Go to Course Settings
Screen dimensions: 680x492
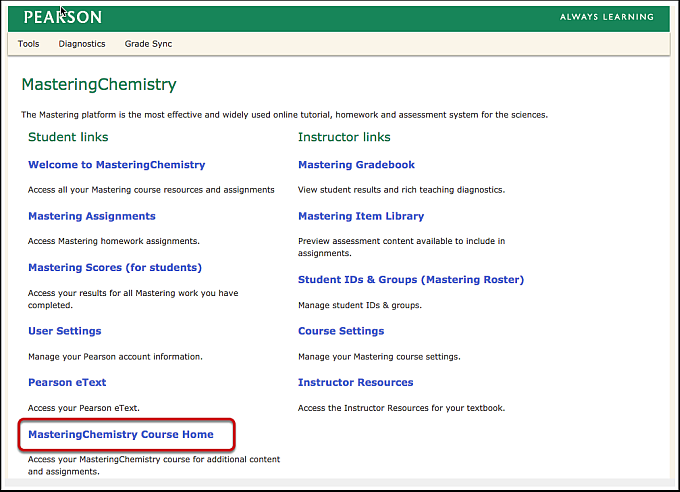coord(341,331)
